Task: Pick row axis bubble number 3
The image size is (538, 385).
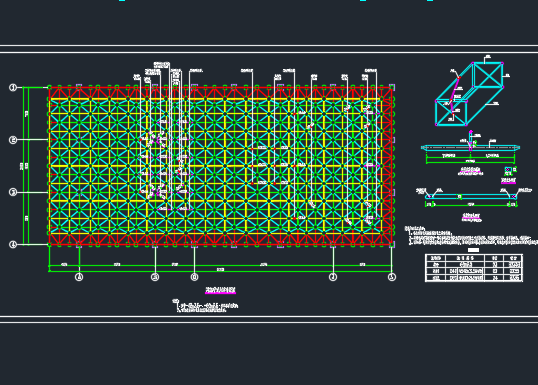Action: (13, 192)
